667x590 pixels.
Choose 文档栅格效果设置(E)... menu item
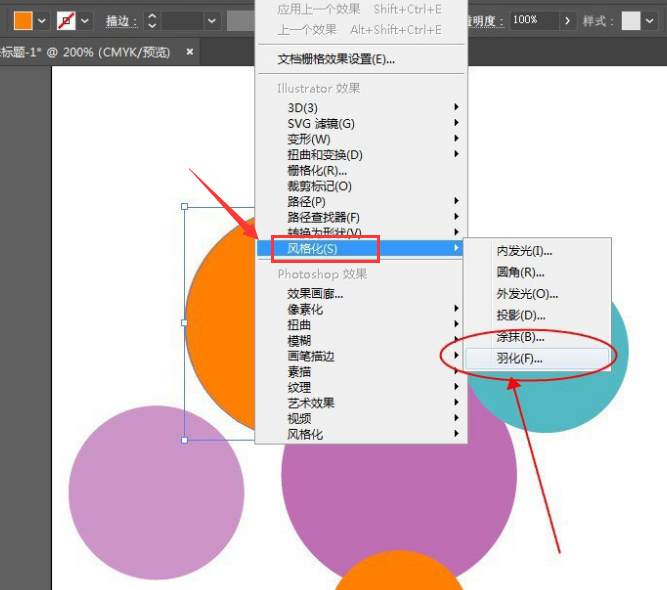(x=362, y=59)
